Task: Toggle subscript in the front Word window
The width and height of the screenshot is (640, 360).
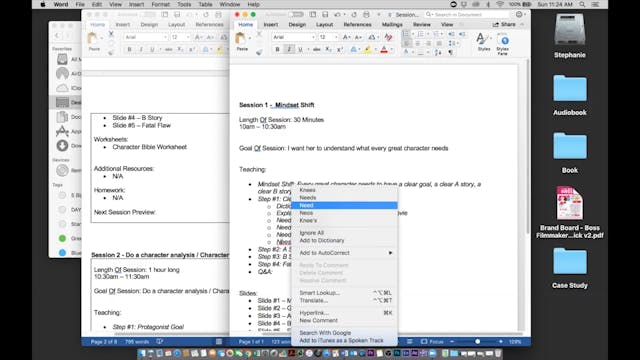Action: coord(329,49)
